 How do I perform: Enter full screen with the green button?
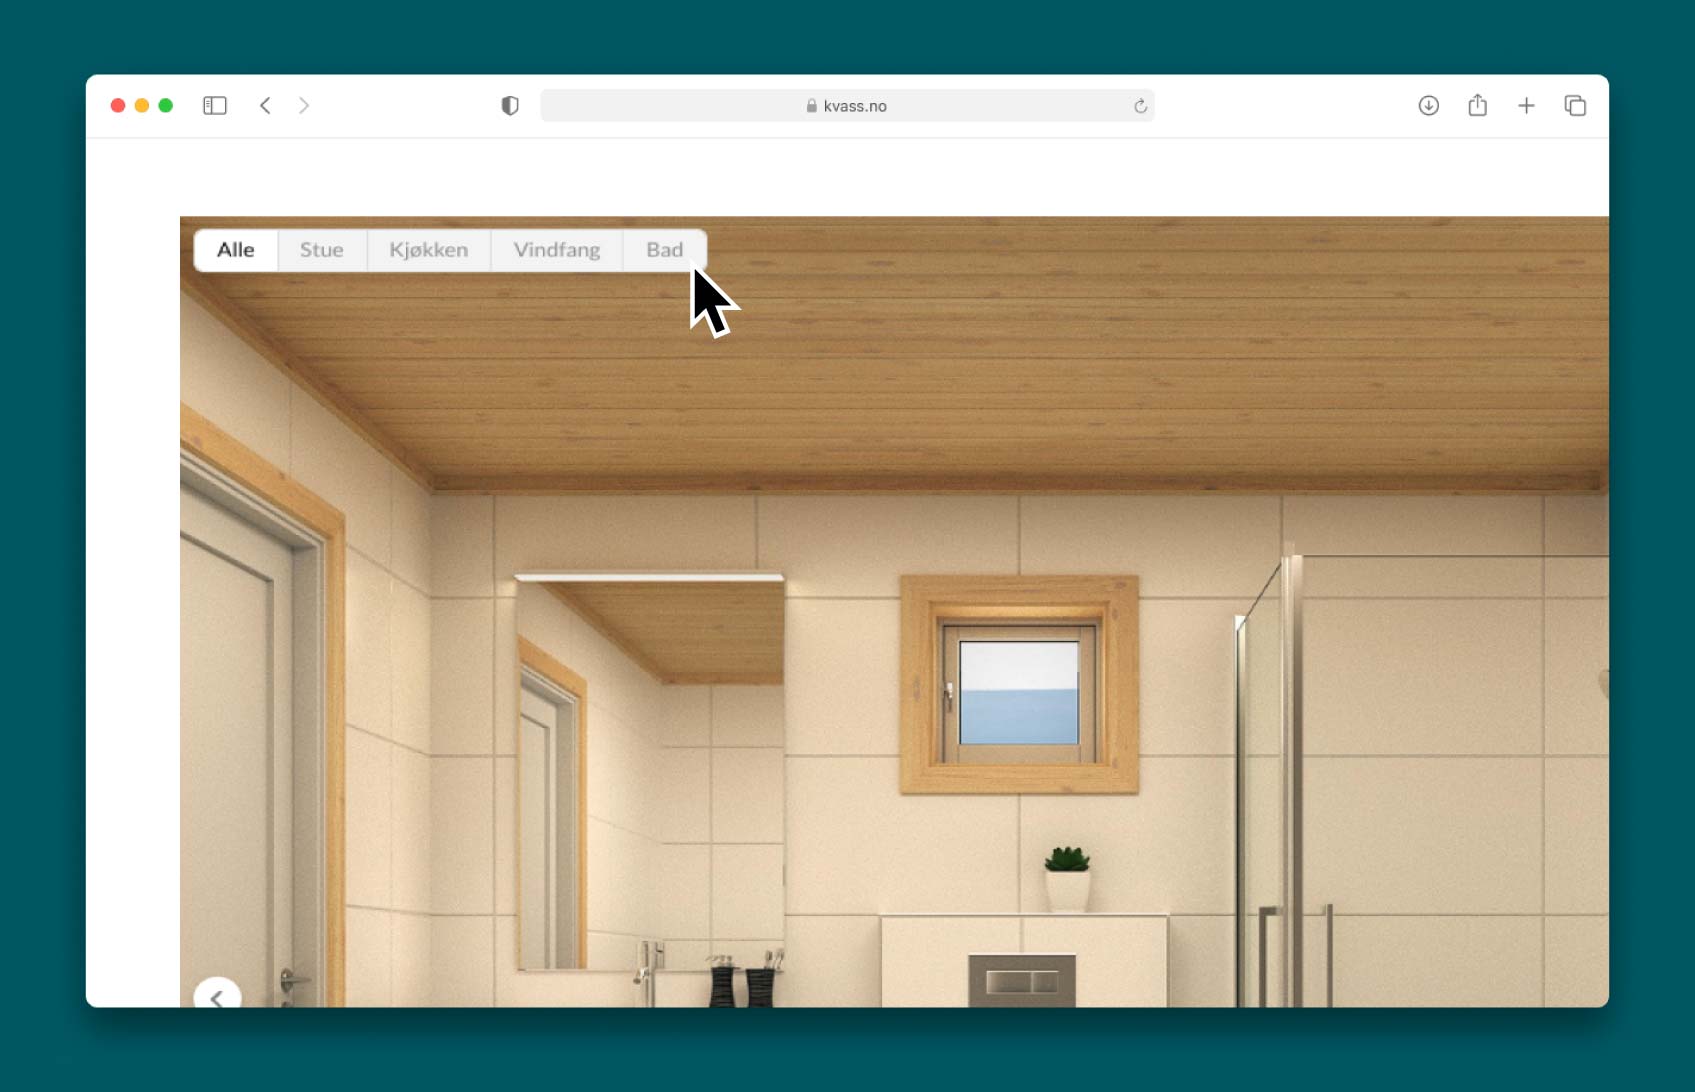pos(166,106)
